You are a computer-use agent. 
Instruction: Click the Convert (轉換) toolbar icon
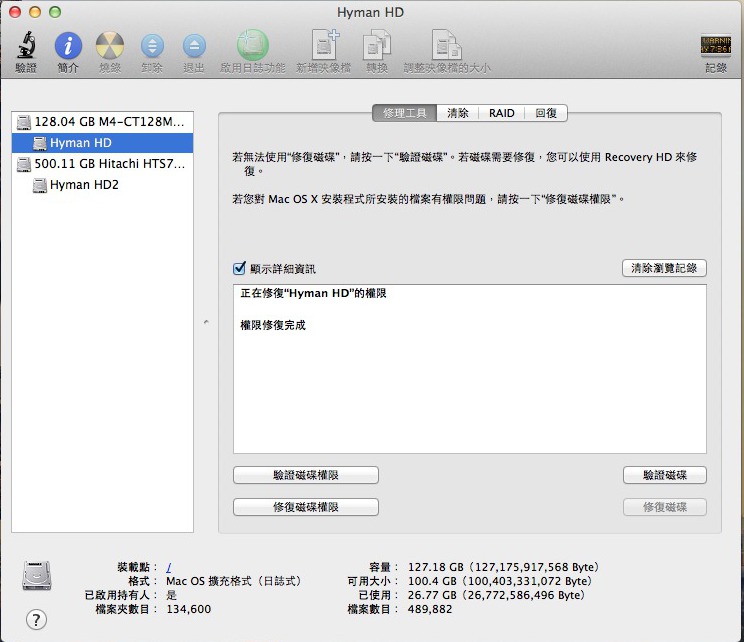point(377,46)
